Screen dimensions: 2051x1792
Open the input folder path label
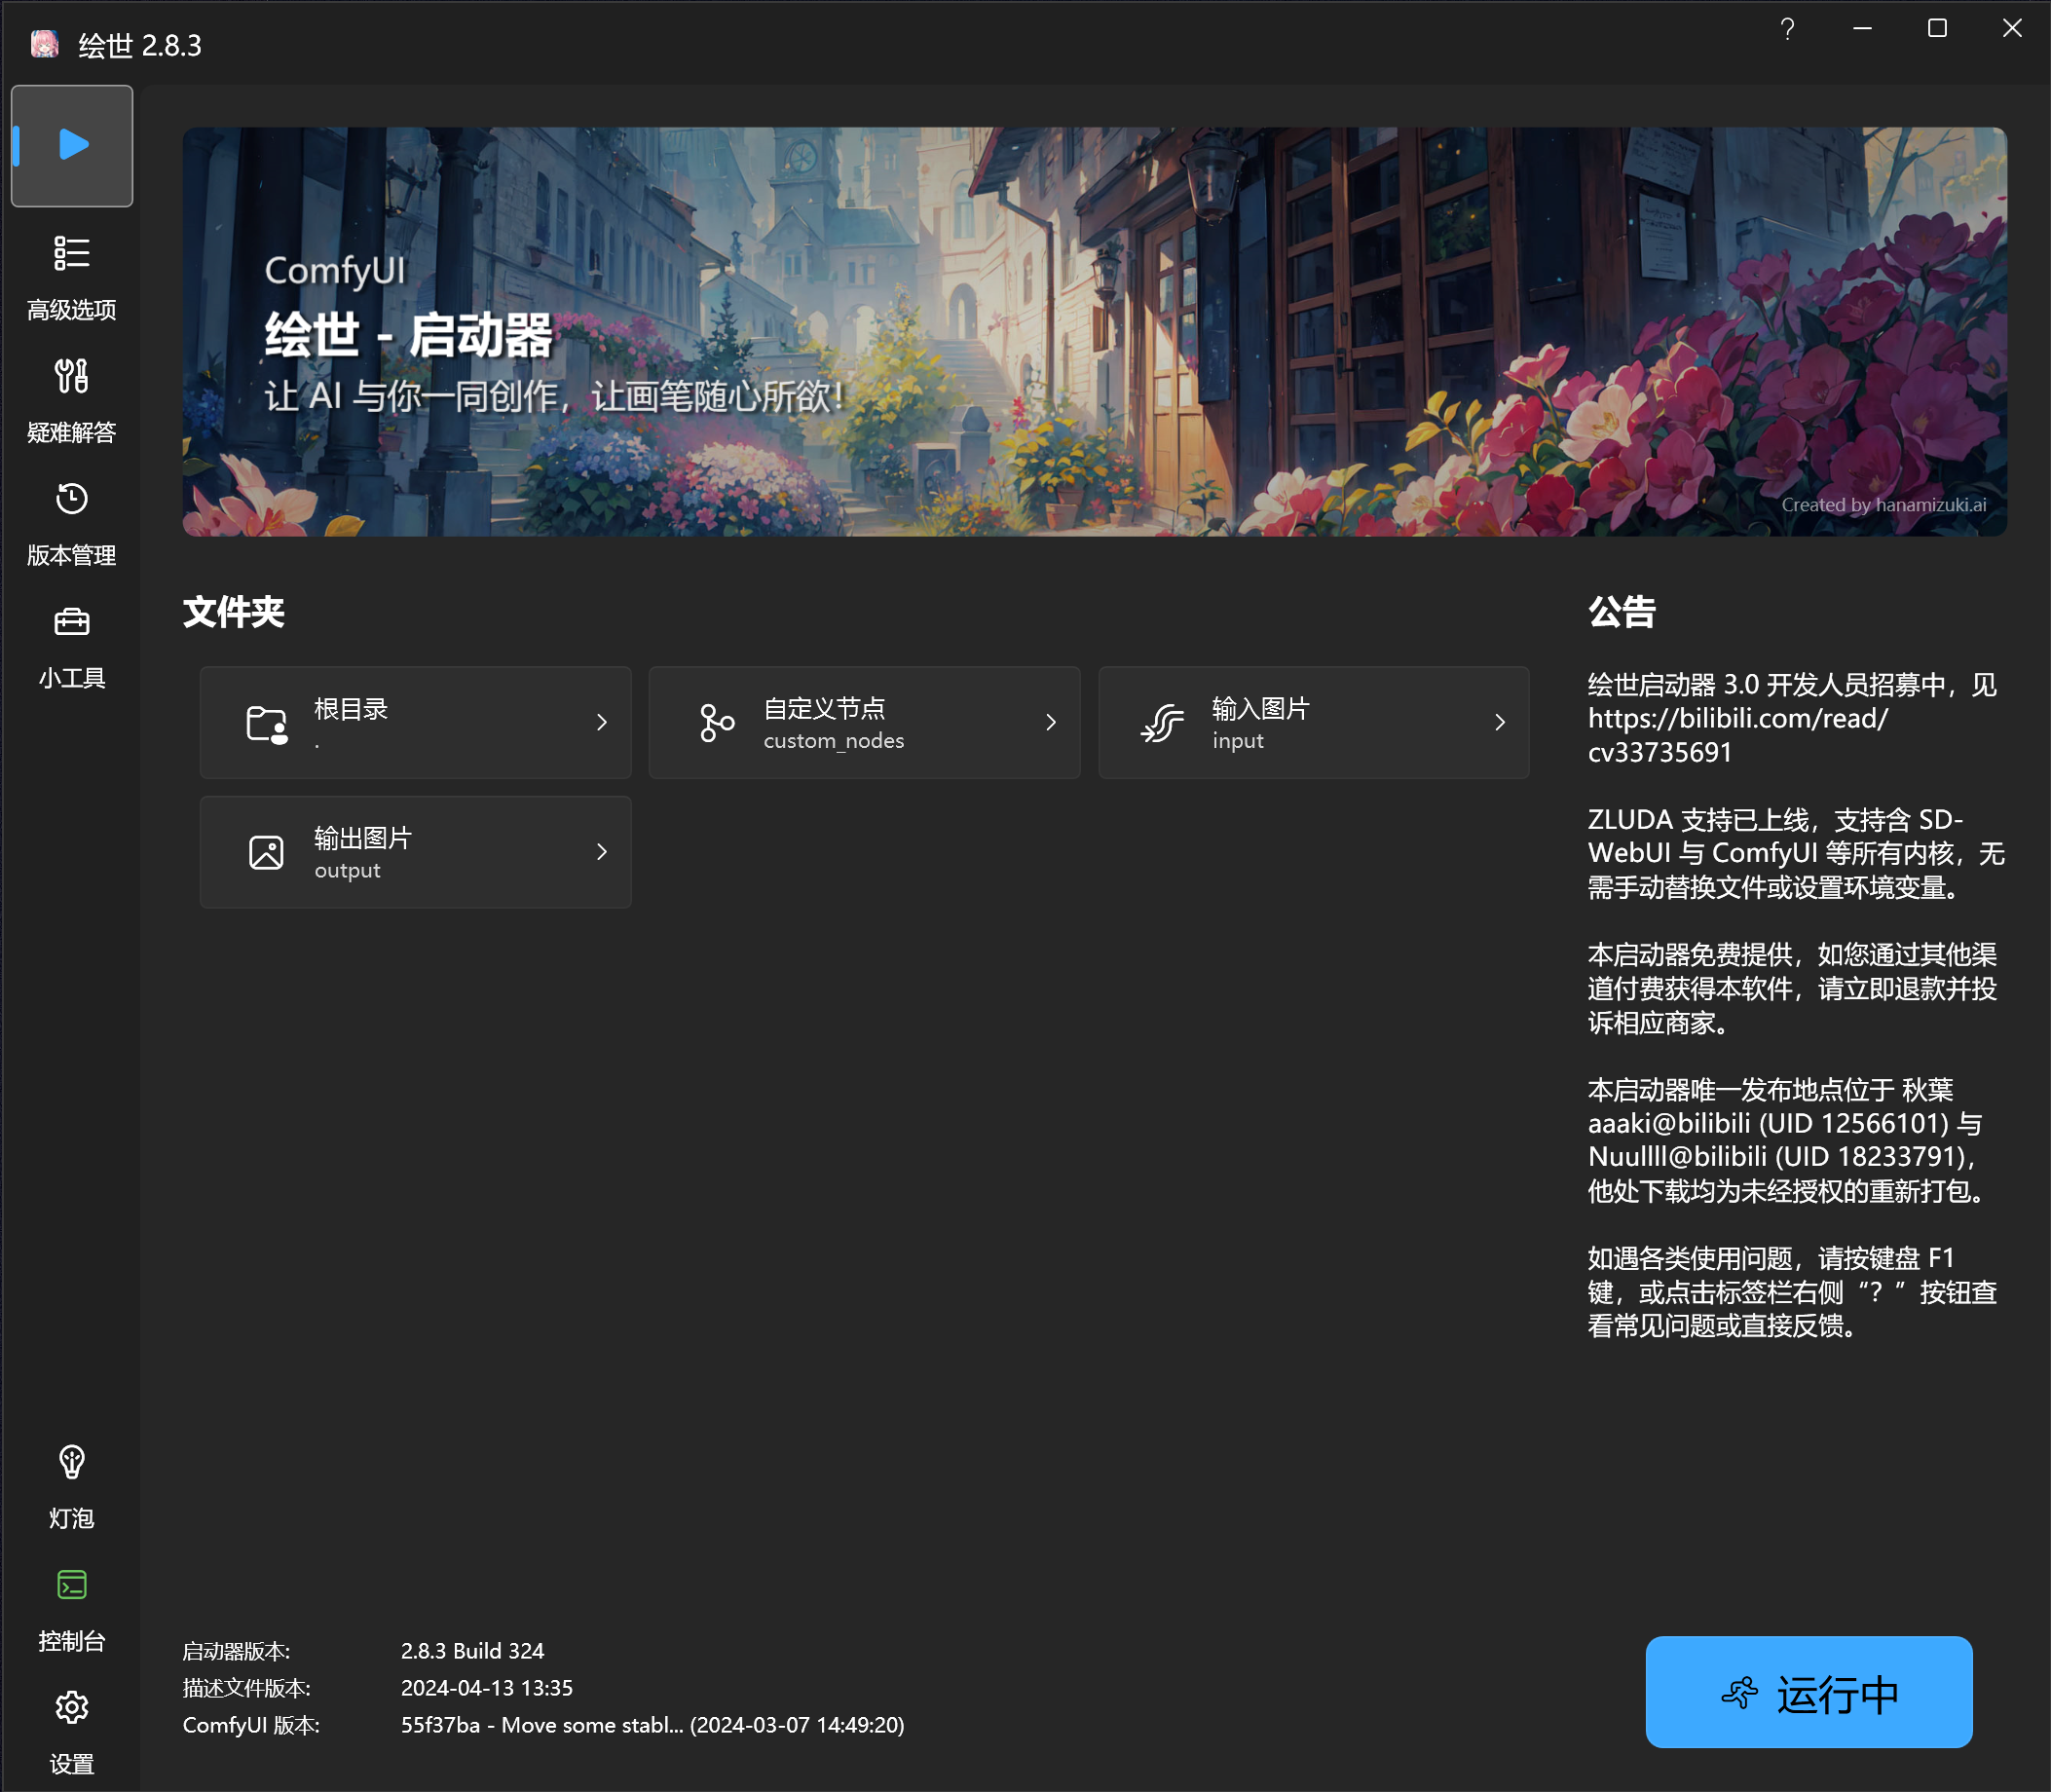(1238, 741)
